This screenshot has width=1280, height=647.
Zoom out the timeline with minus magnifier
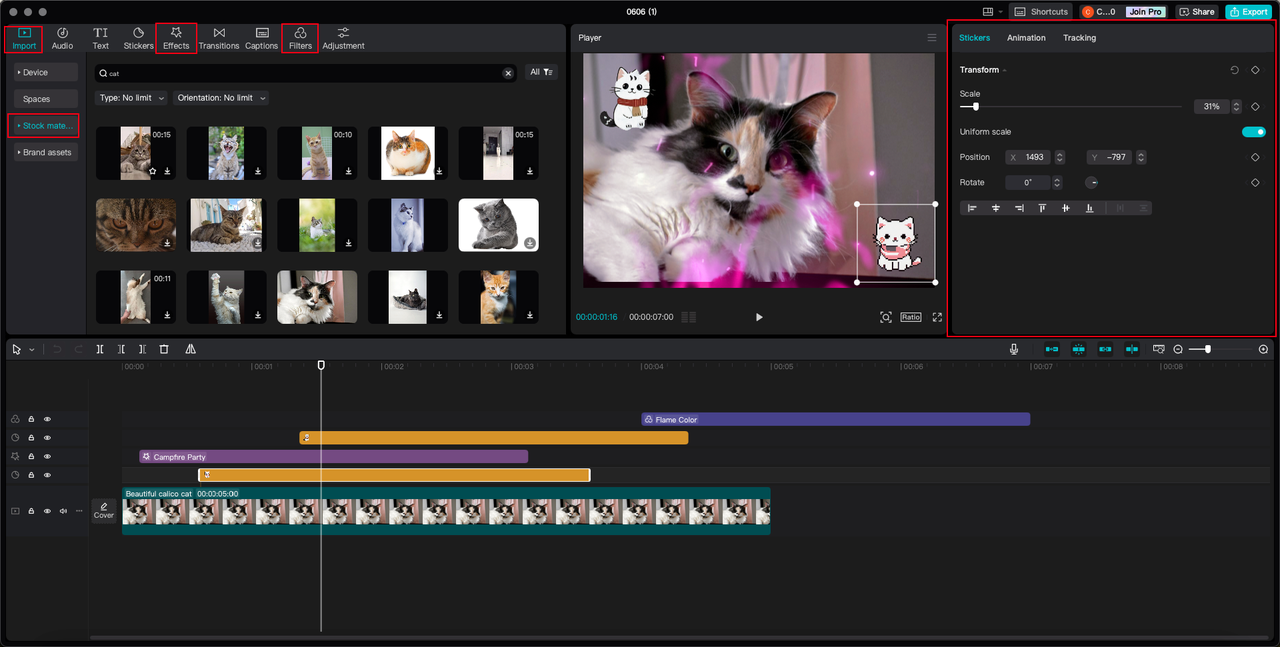[x=1178, y=349]
